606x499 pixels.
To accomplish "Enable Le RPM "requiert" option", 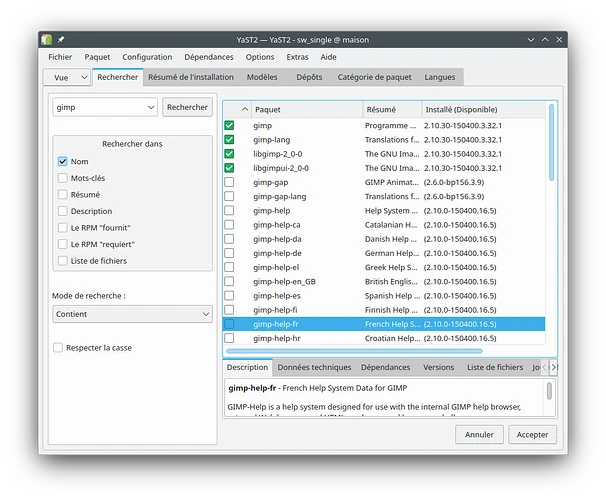I will (63, 244).
